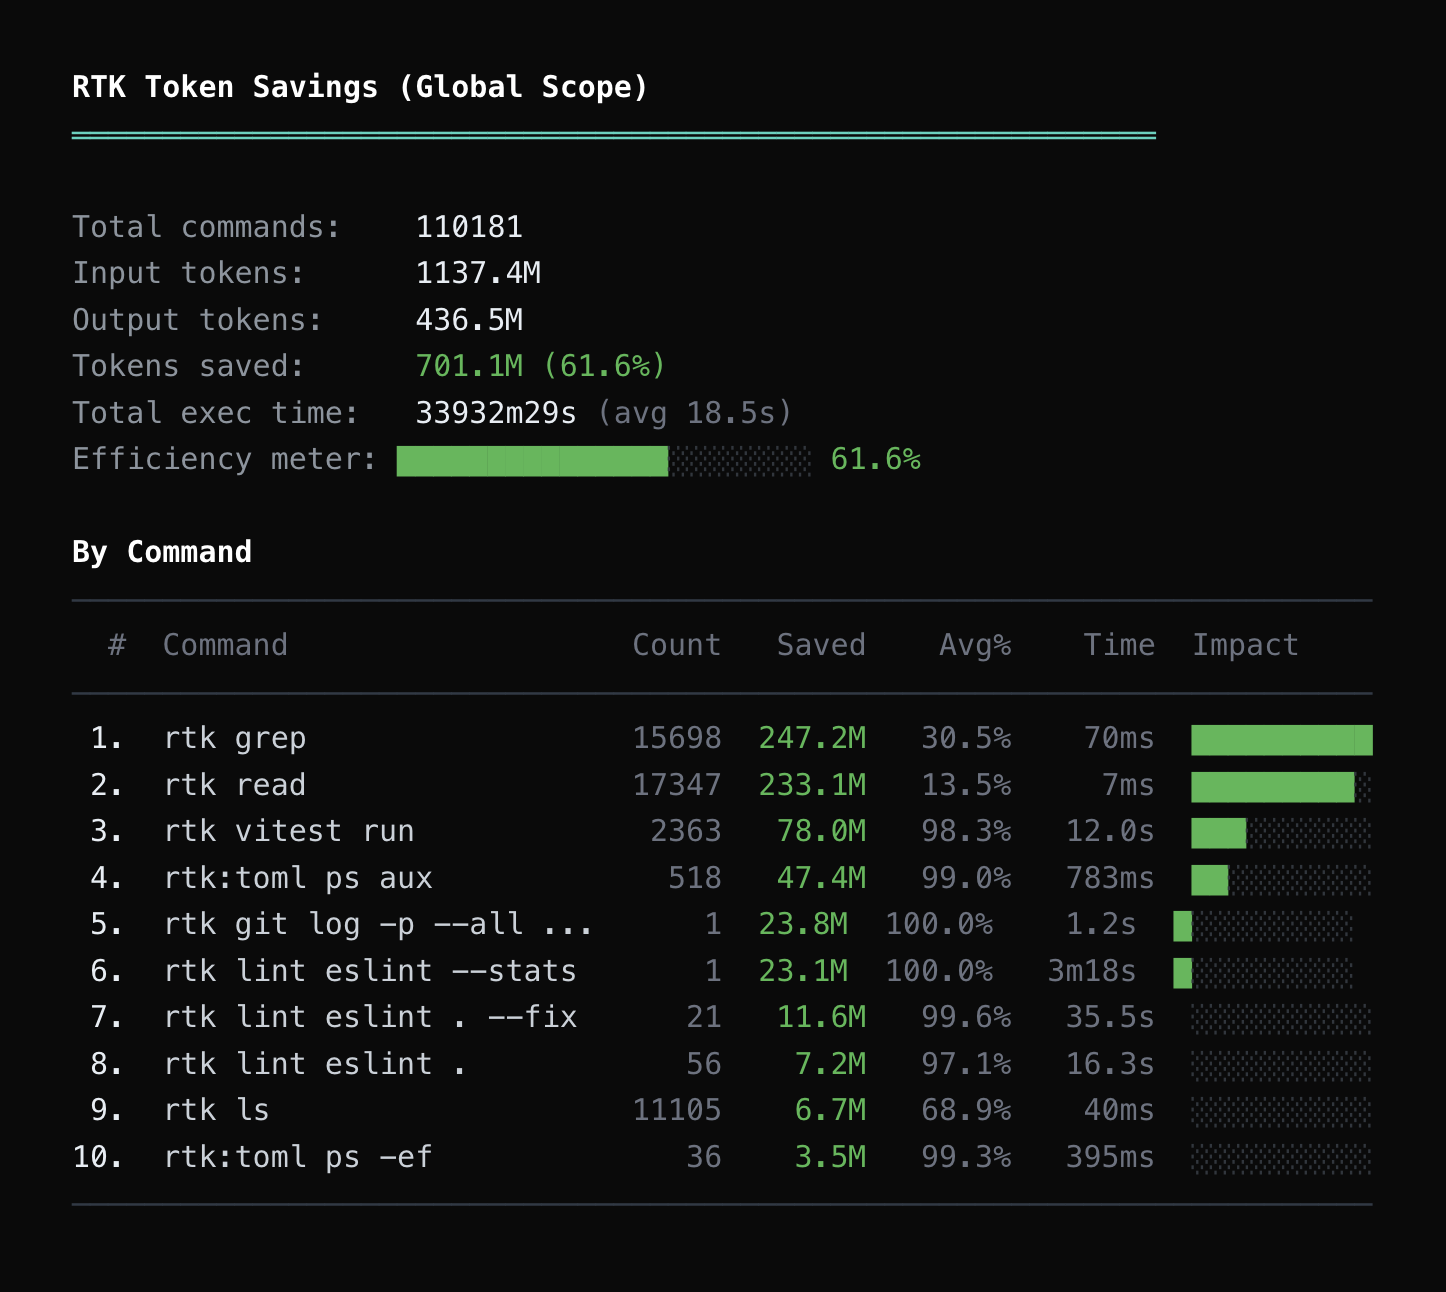Click the 'rtk grep' command row
Viewport: 1446px width, 1292px height.
[x=722, y=739]
